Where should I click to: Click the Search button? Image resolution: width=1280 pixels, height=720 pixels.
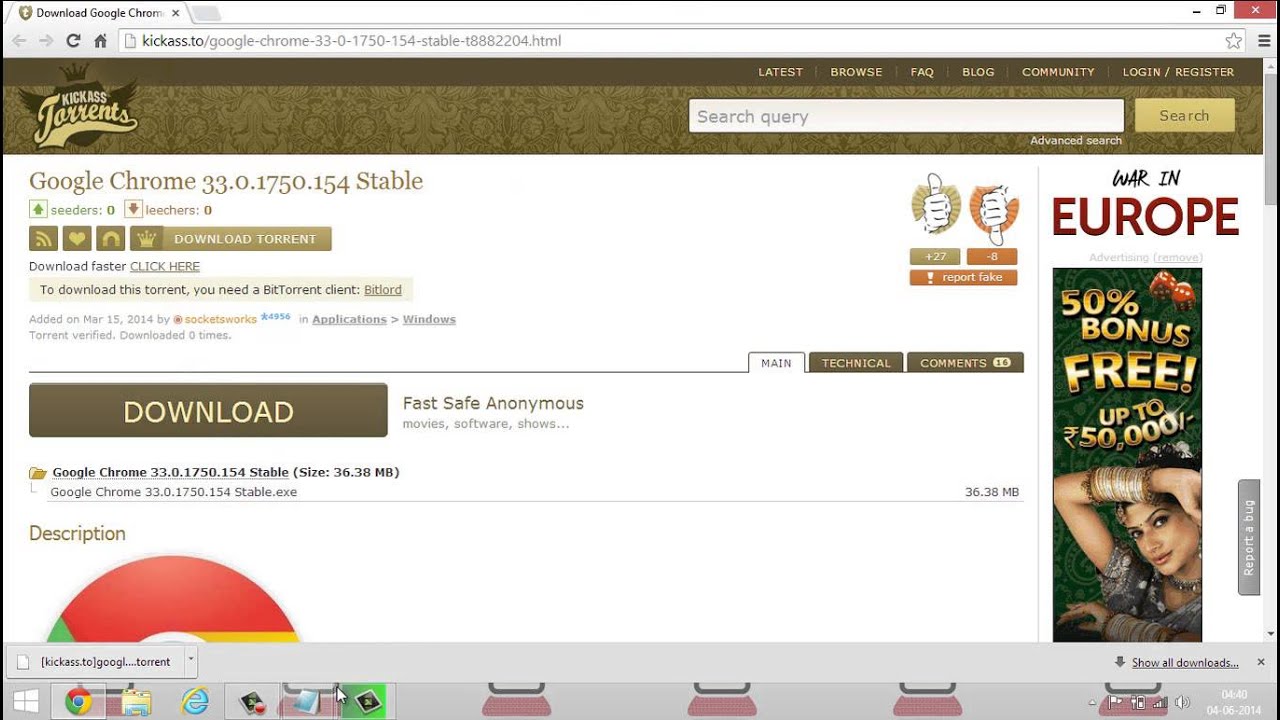point(1184,116)
